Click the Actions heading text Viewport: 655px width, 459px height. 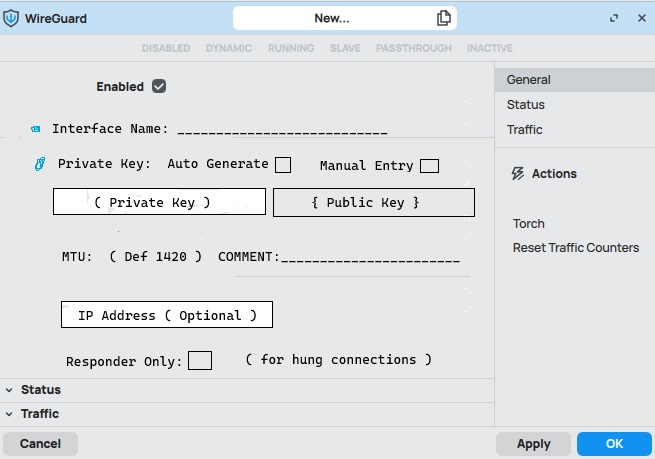pyautogui.click(x=554, y=173)
